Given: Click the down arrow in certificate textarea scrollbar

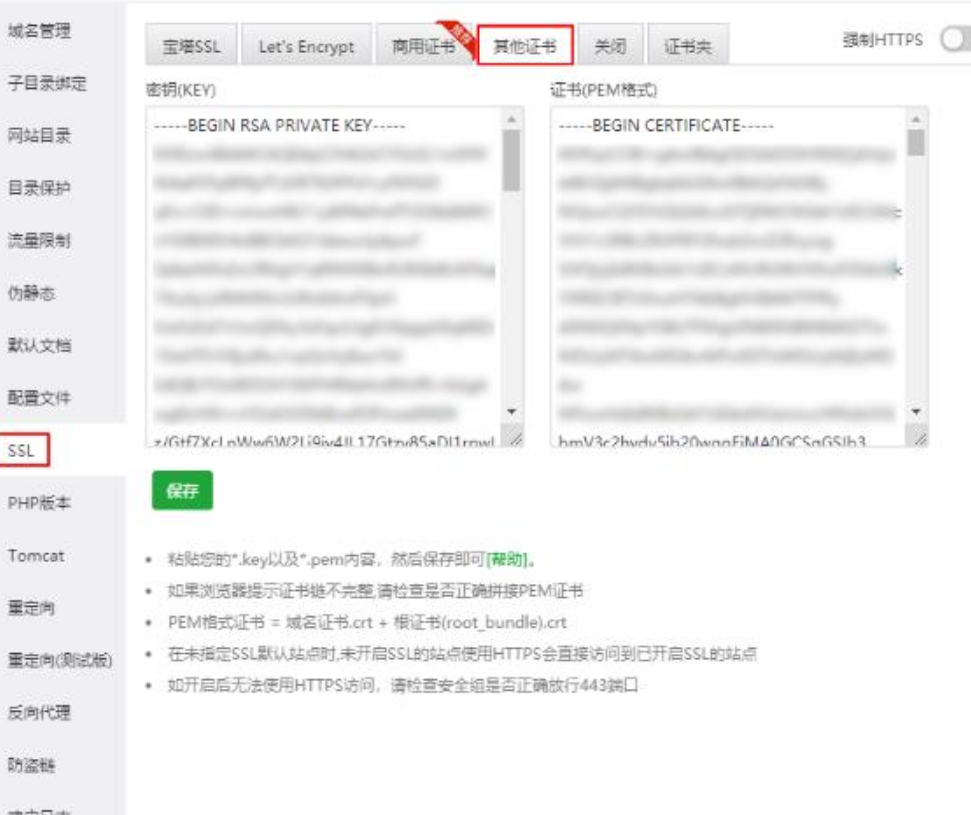Looking at the screenshot, I should coord(916,412).
